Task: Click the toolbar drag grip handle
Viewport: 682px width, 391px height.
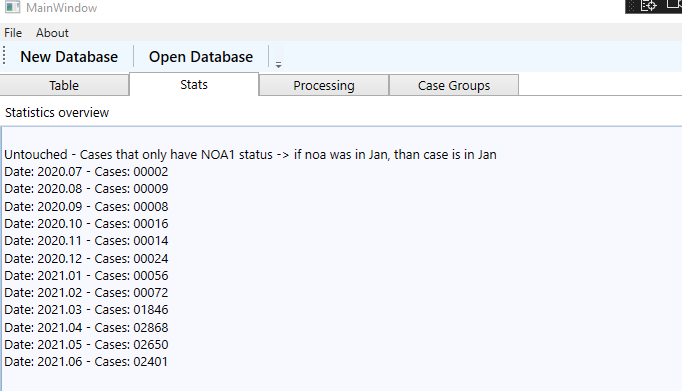Action: click(4, 56)
